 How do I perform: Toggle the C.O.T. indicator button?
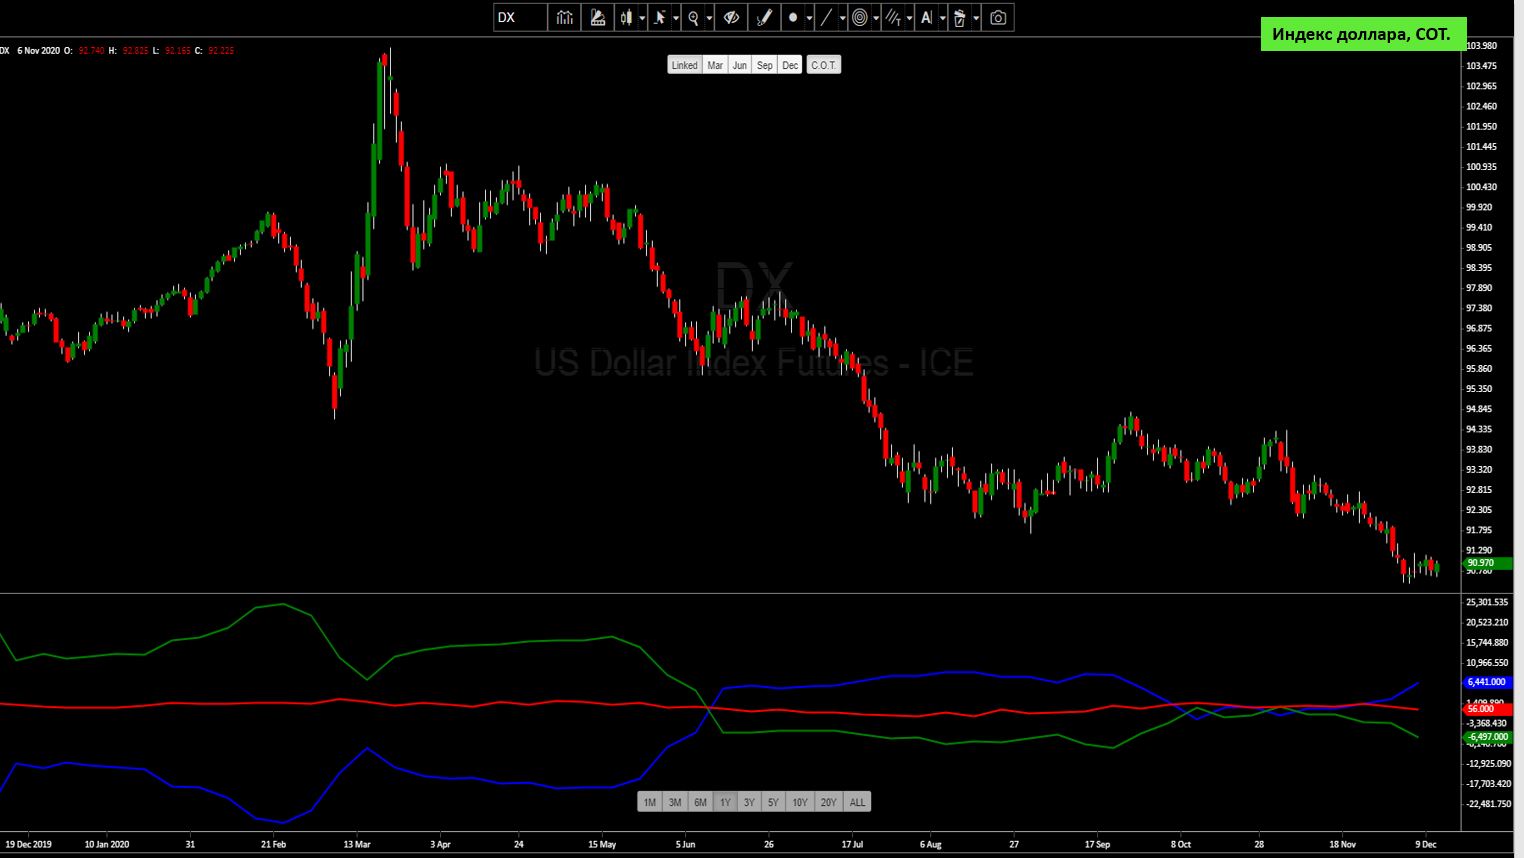point(823,65)
